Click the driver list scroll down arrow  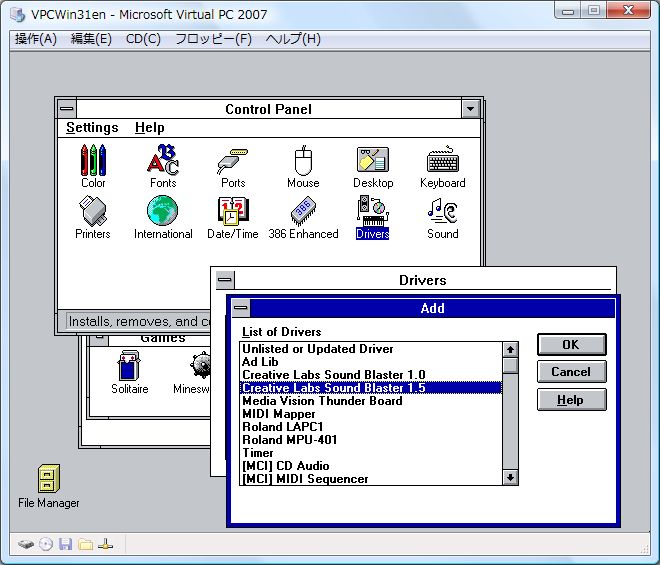(510, 477)
